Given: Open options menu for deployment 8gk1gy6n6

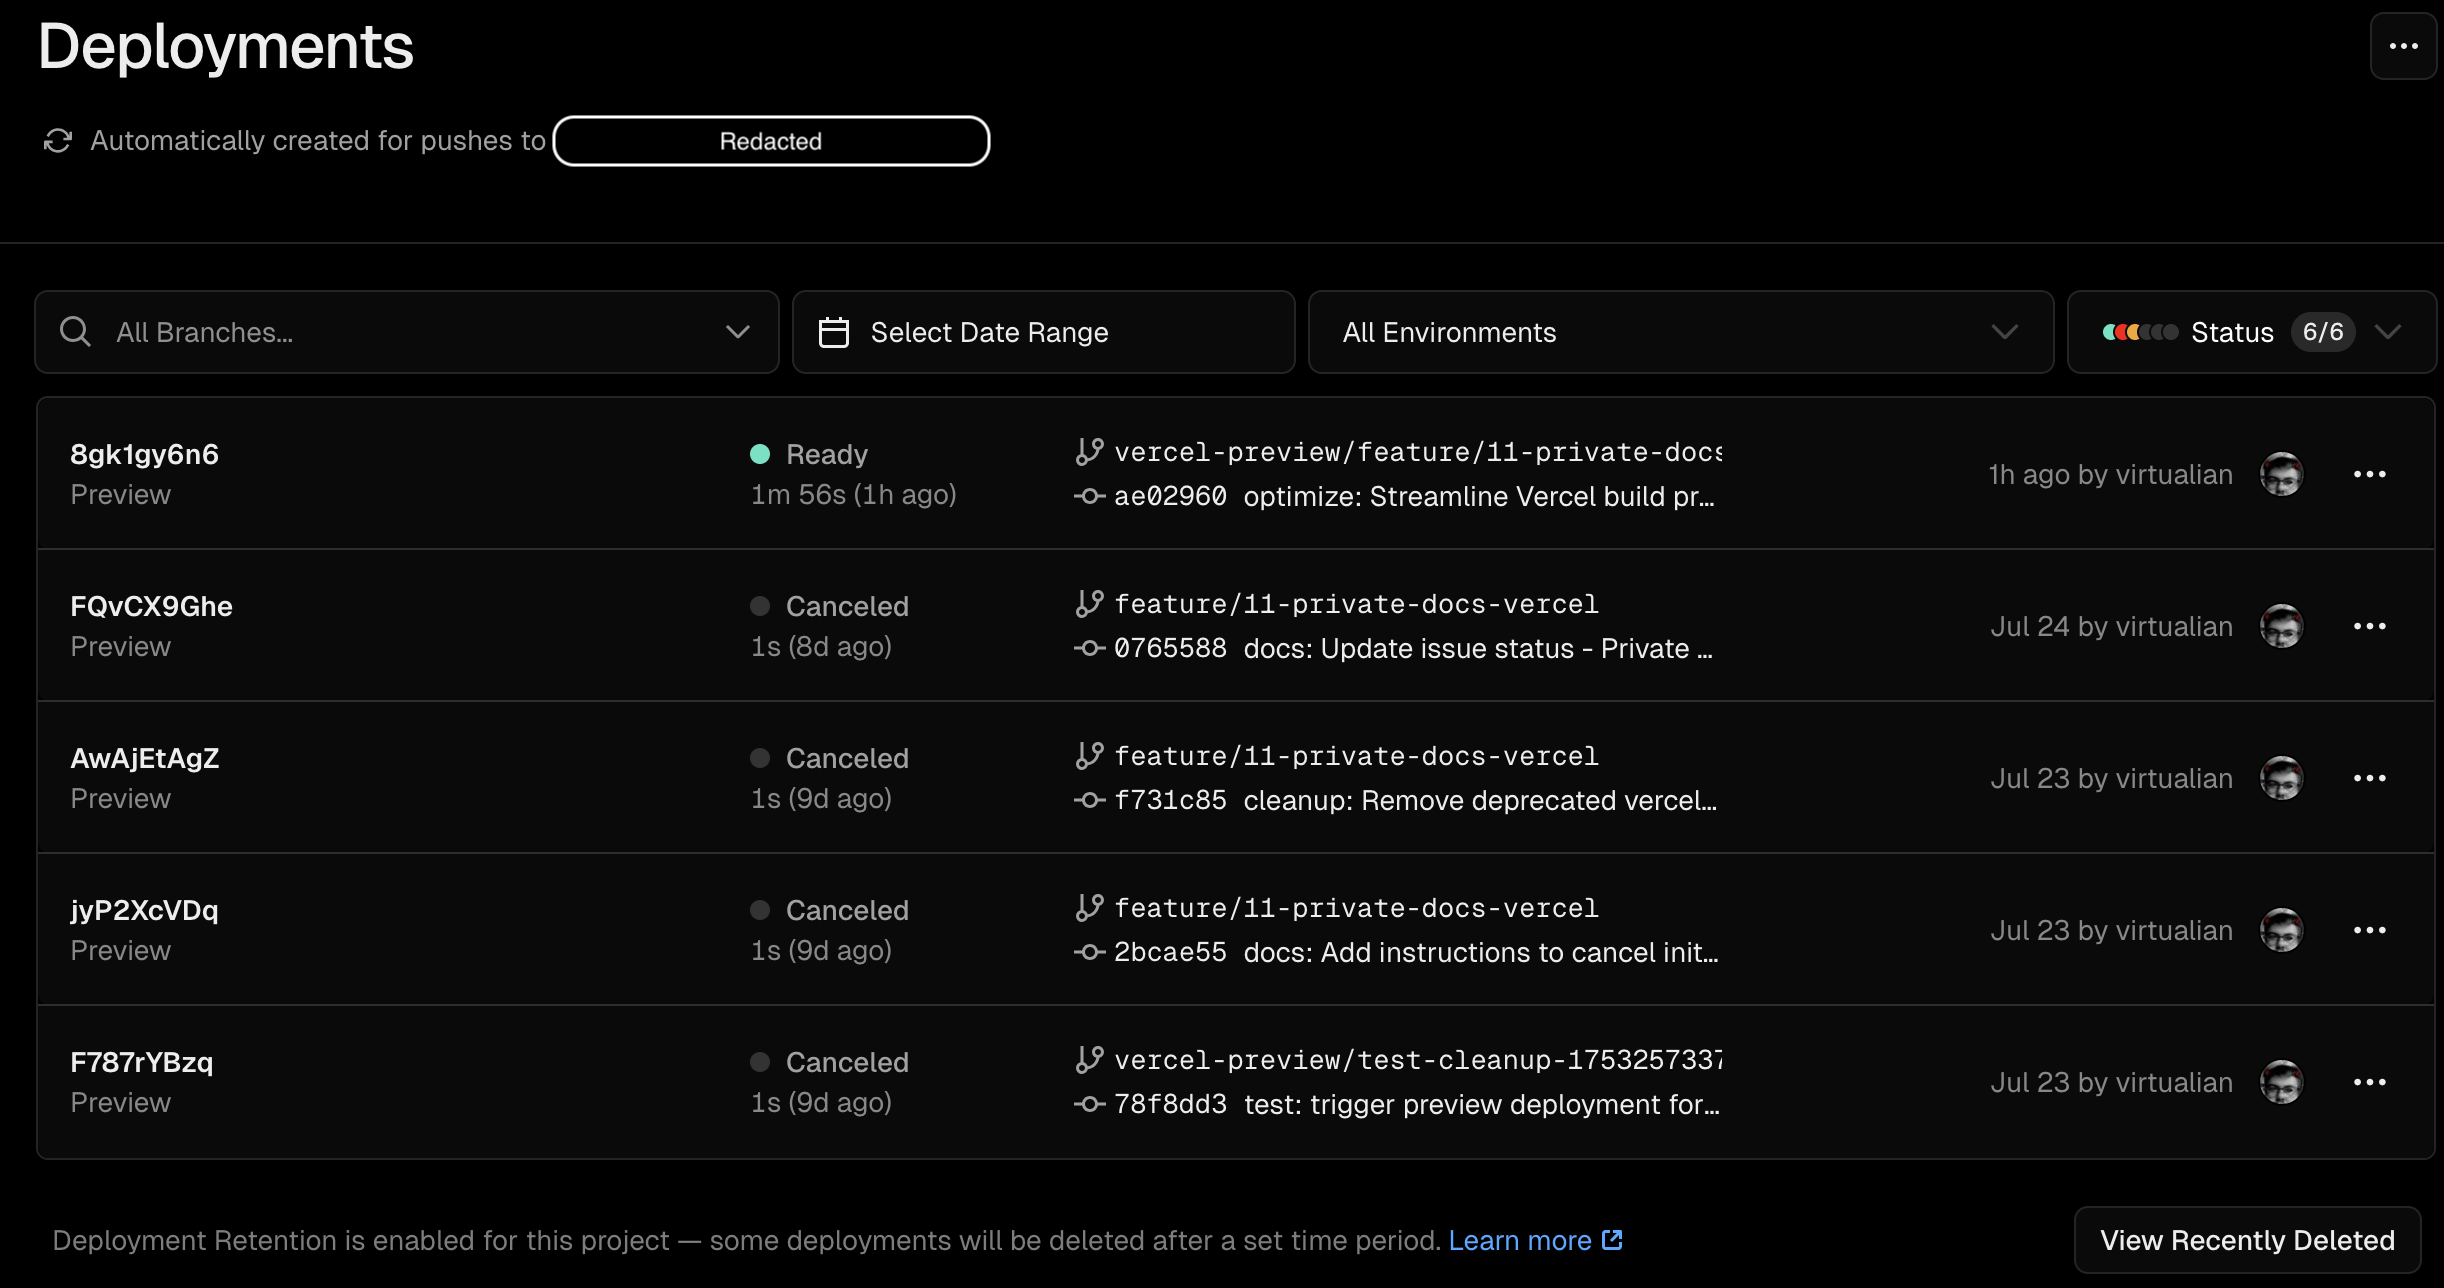Looking at the screenshot, I should click(x=2369, y=474).
